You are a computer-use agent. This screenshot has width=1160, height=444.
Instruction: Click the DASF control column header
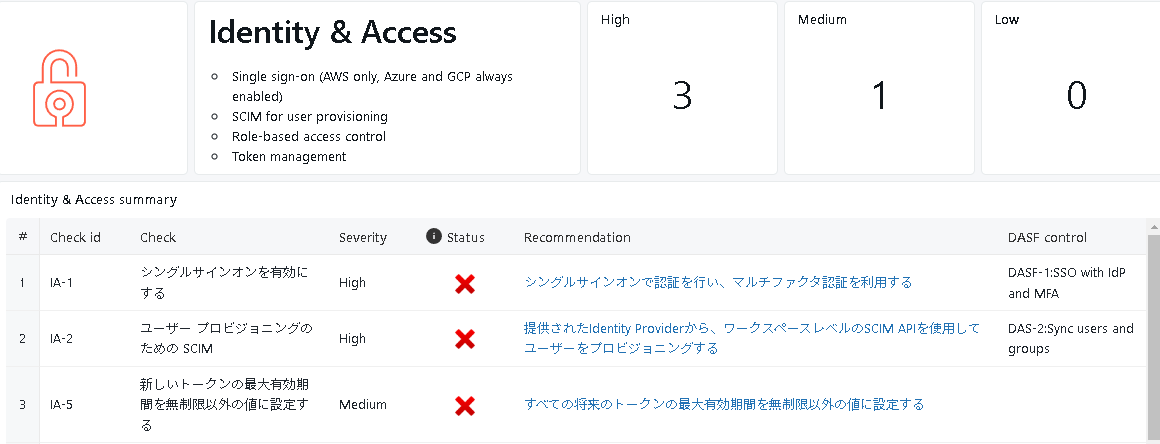[1047, 237]
